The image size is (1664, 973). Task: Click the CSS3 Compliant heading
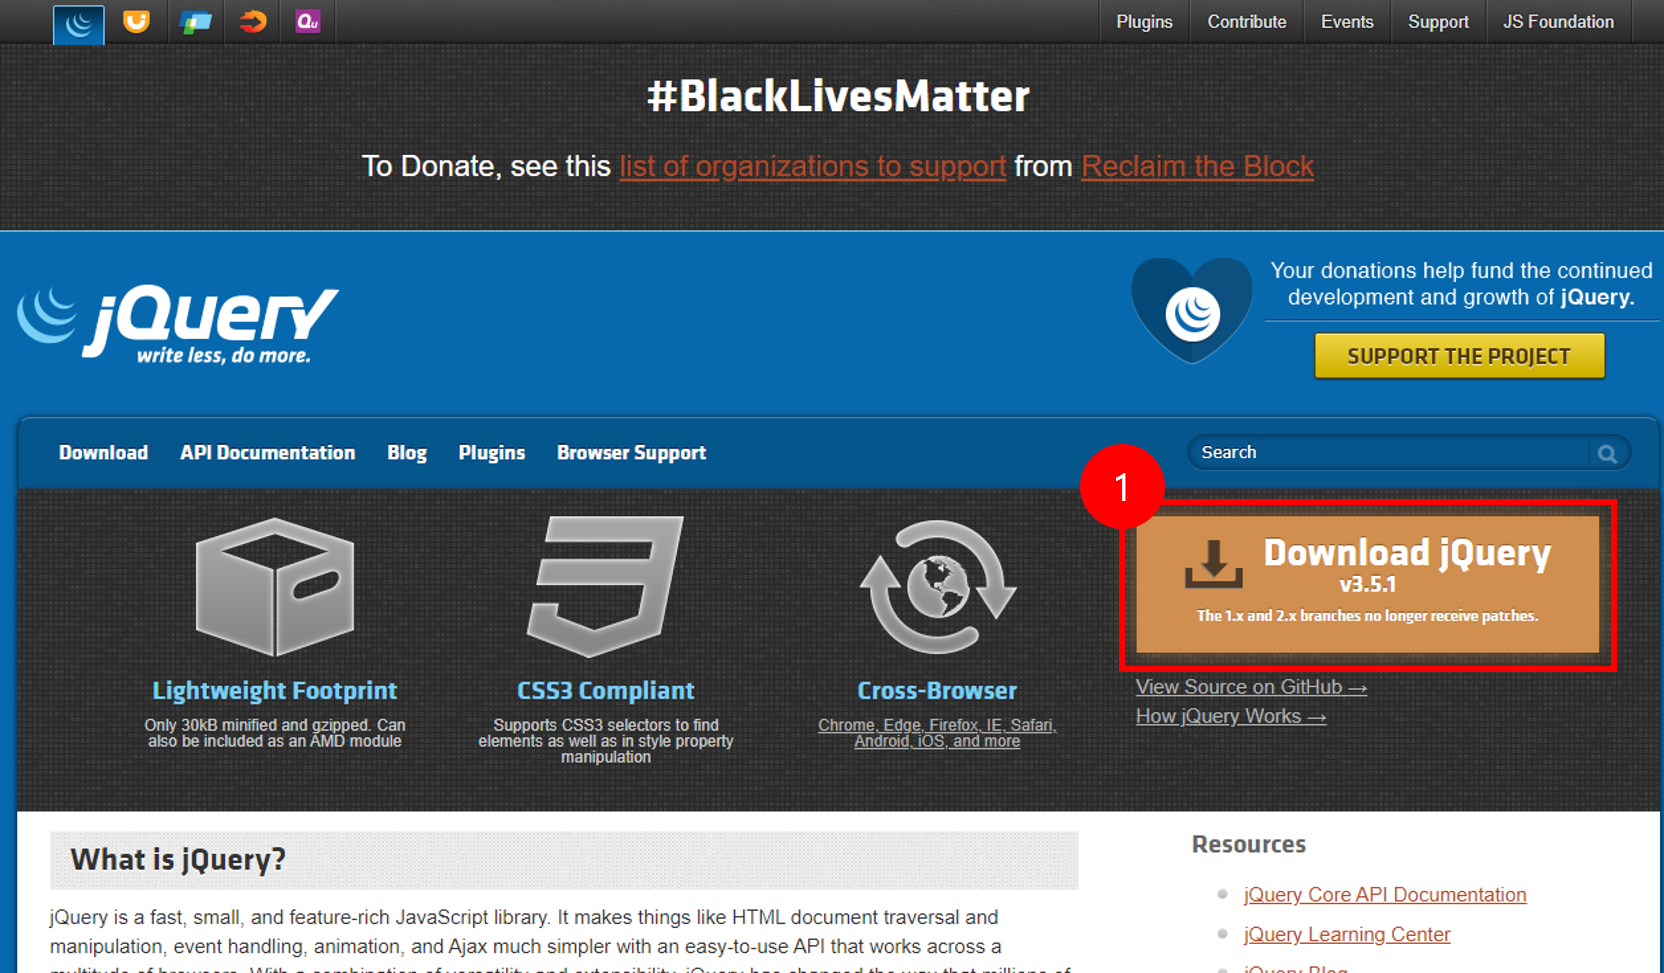tap(605, 691)
